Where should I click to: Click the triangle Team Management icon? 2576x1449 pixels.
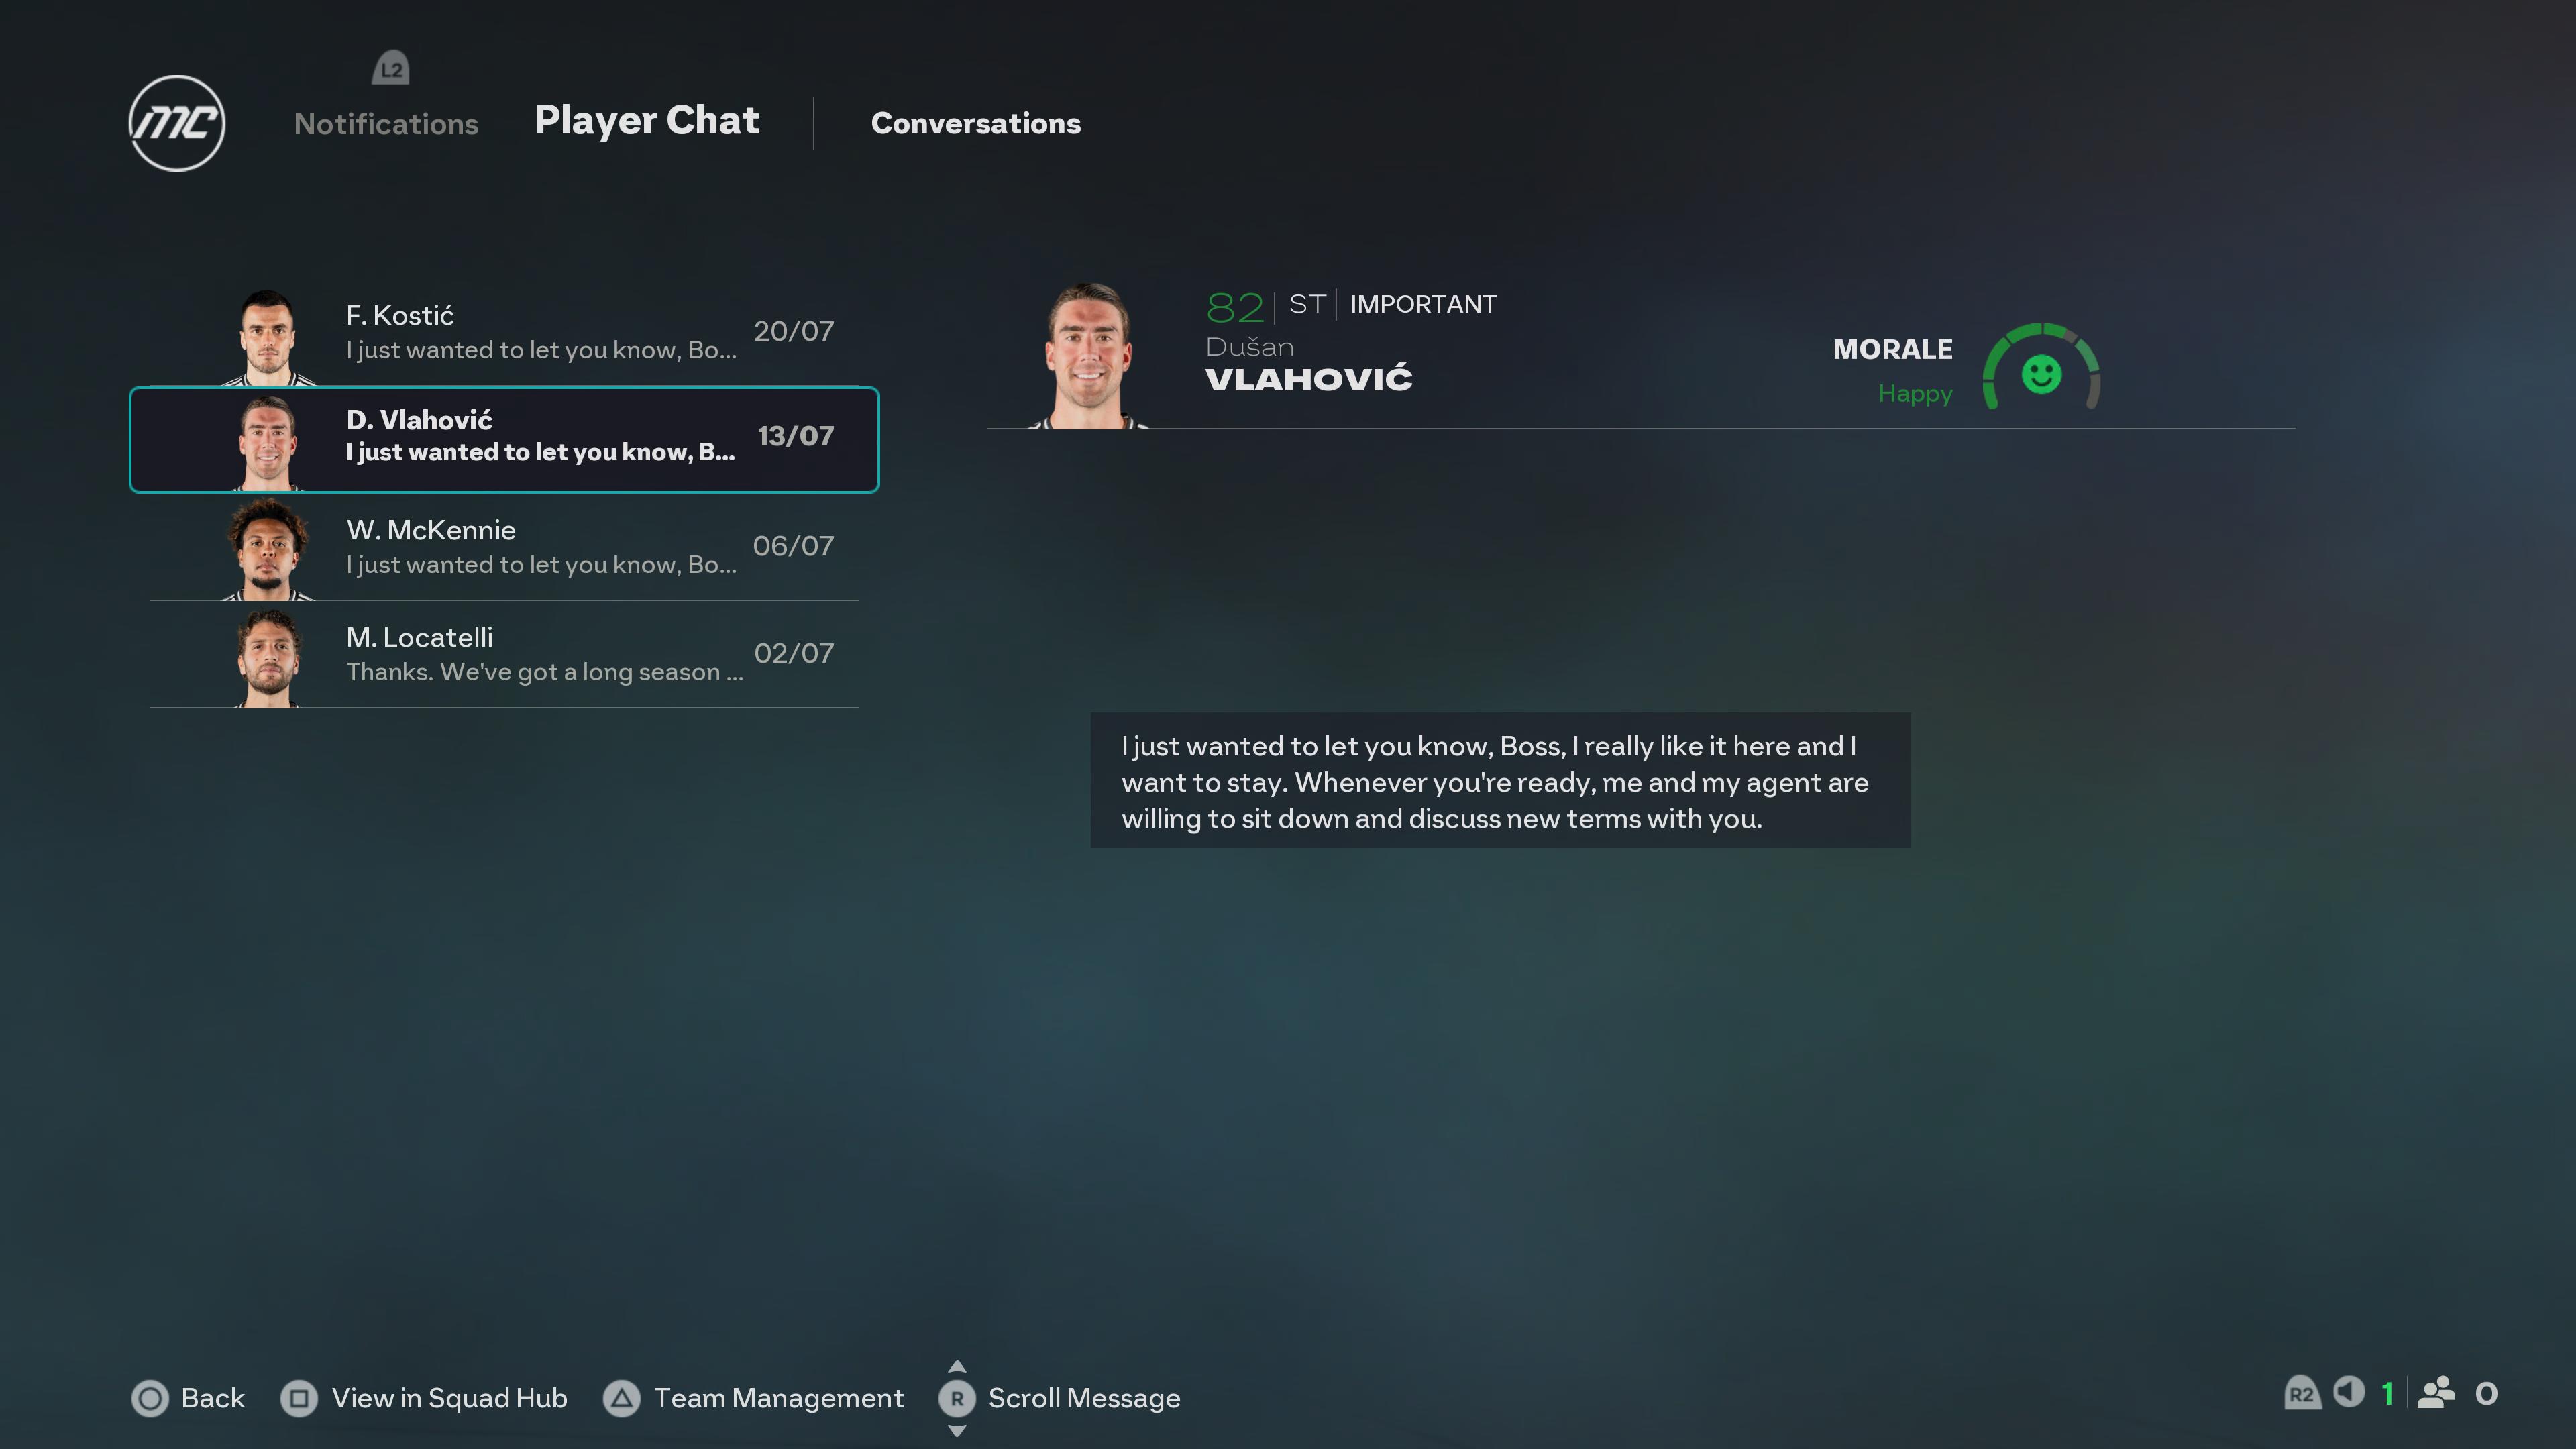tap(621, 1398)
